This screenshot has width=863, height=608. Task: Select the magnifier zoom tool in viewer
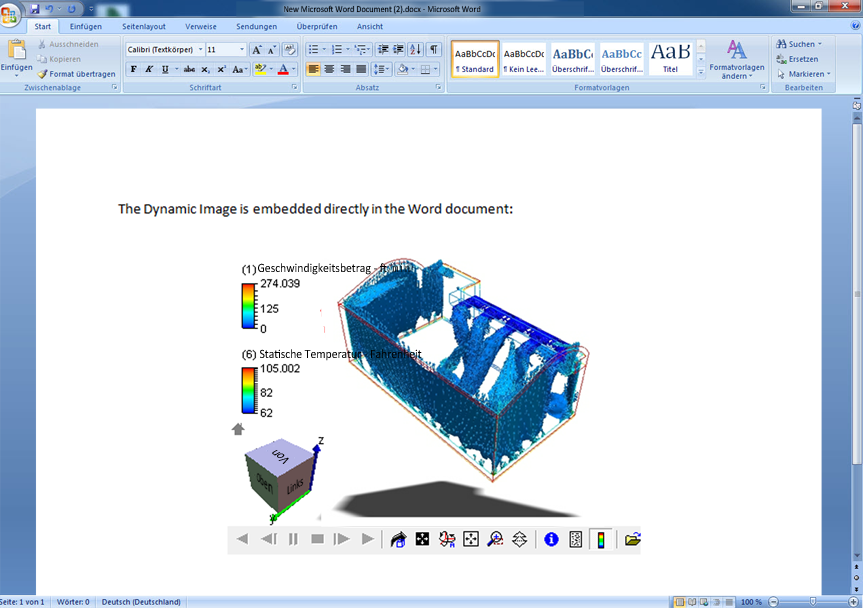point(495,539)
